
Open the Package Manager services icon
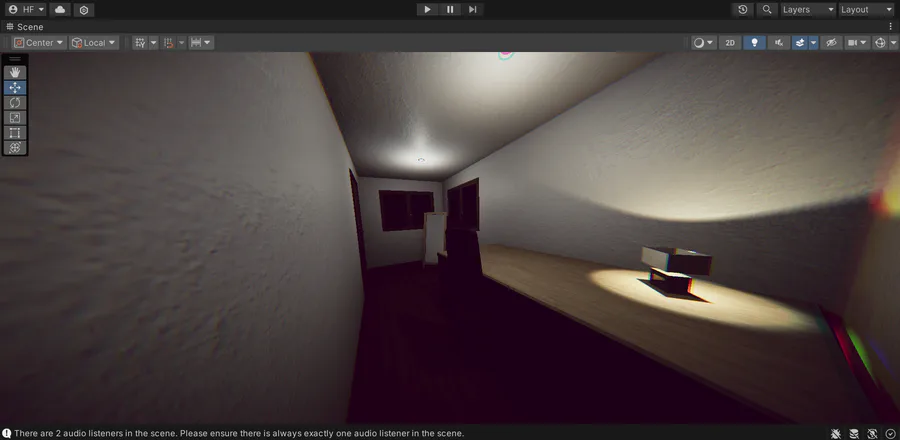84,10
